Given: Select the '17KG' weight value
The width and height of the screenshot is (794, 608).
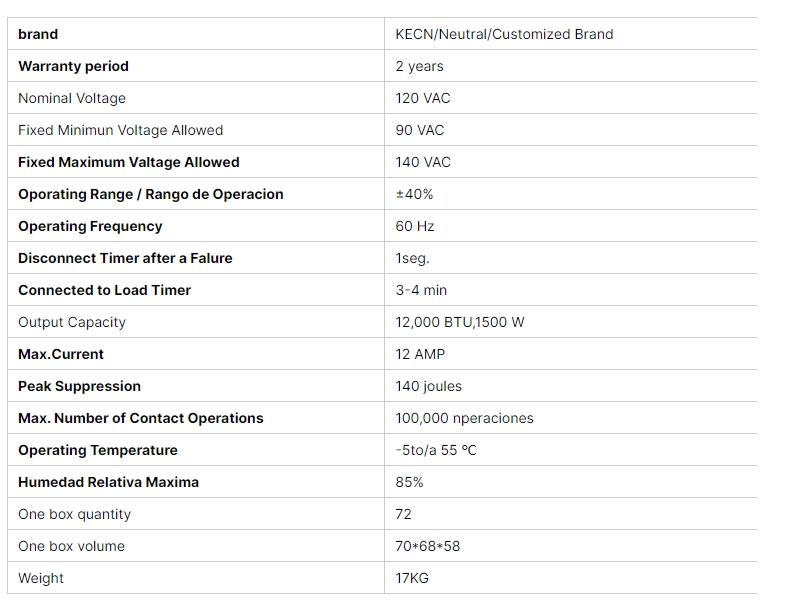Looking at the screenshot, I should point(412,578).
